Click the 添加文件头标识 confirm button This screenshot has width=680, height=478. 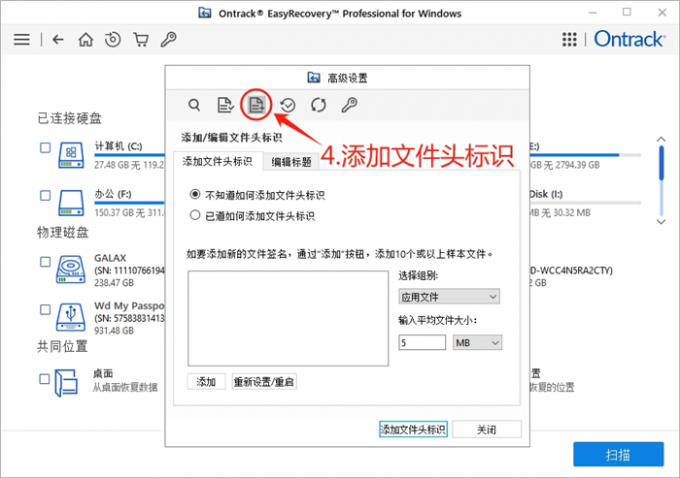pyautogui.click(x=413, y=429)
